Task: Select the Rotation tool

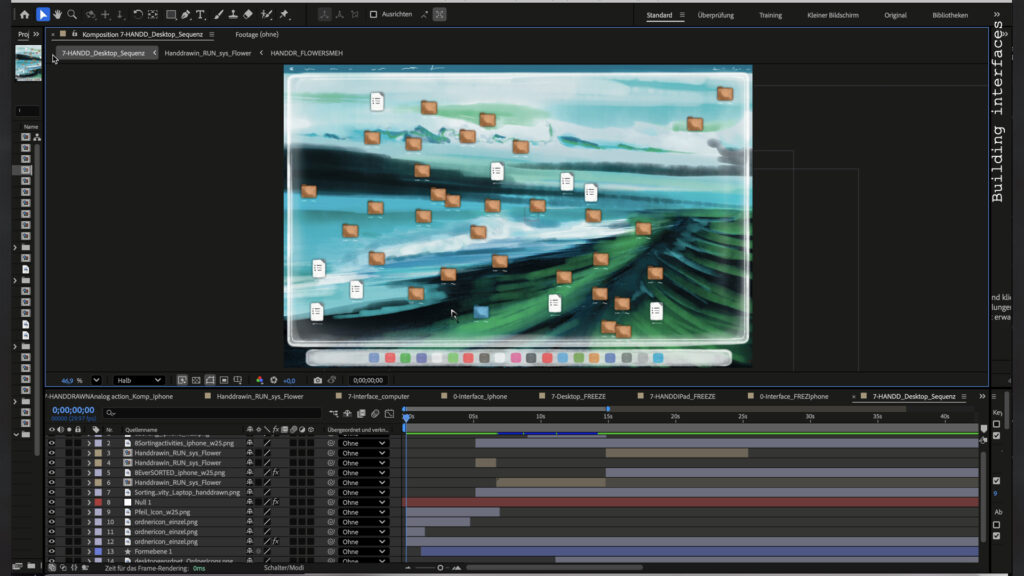Action: click(x=138, y=15)
